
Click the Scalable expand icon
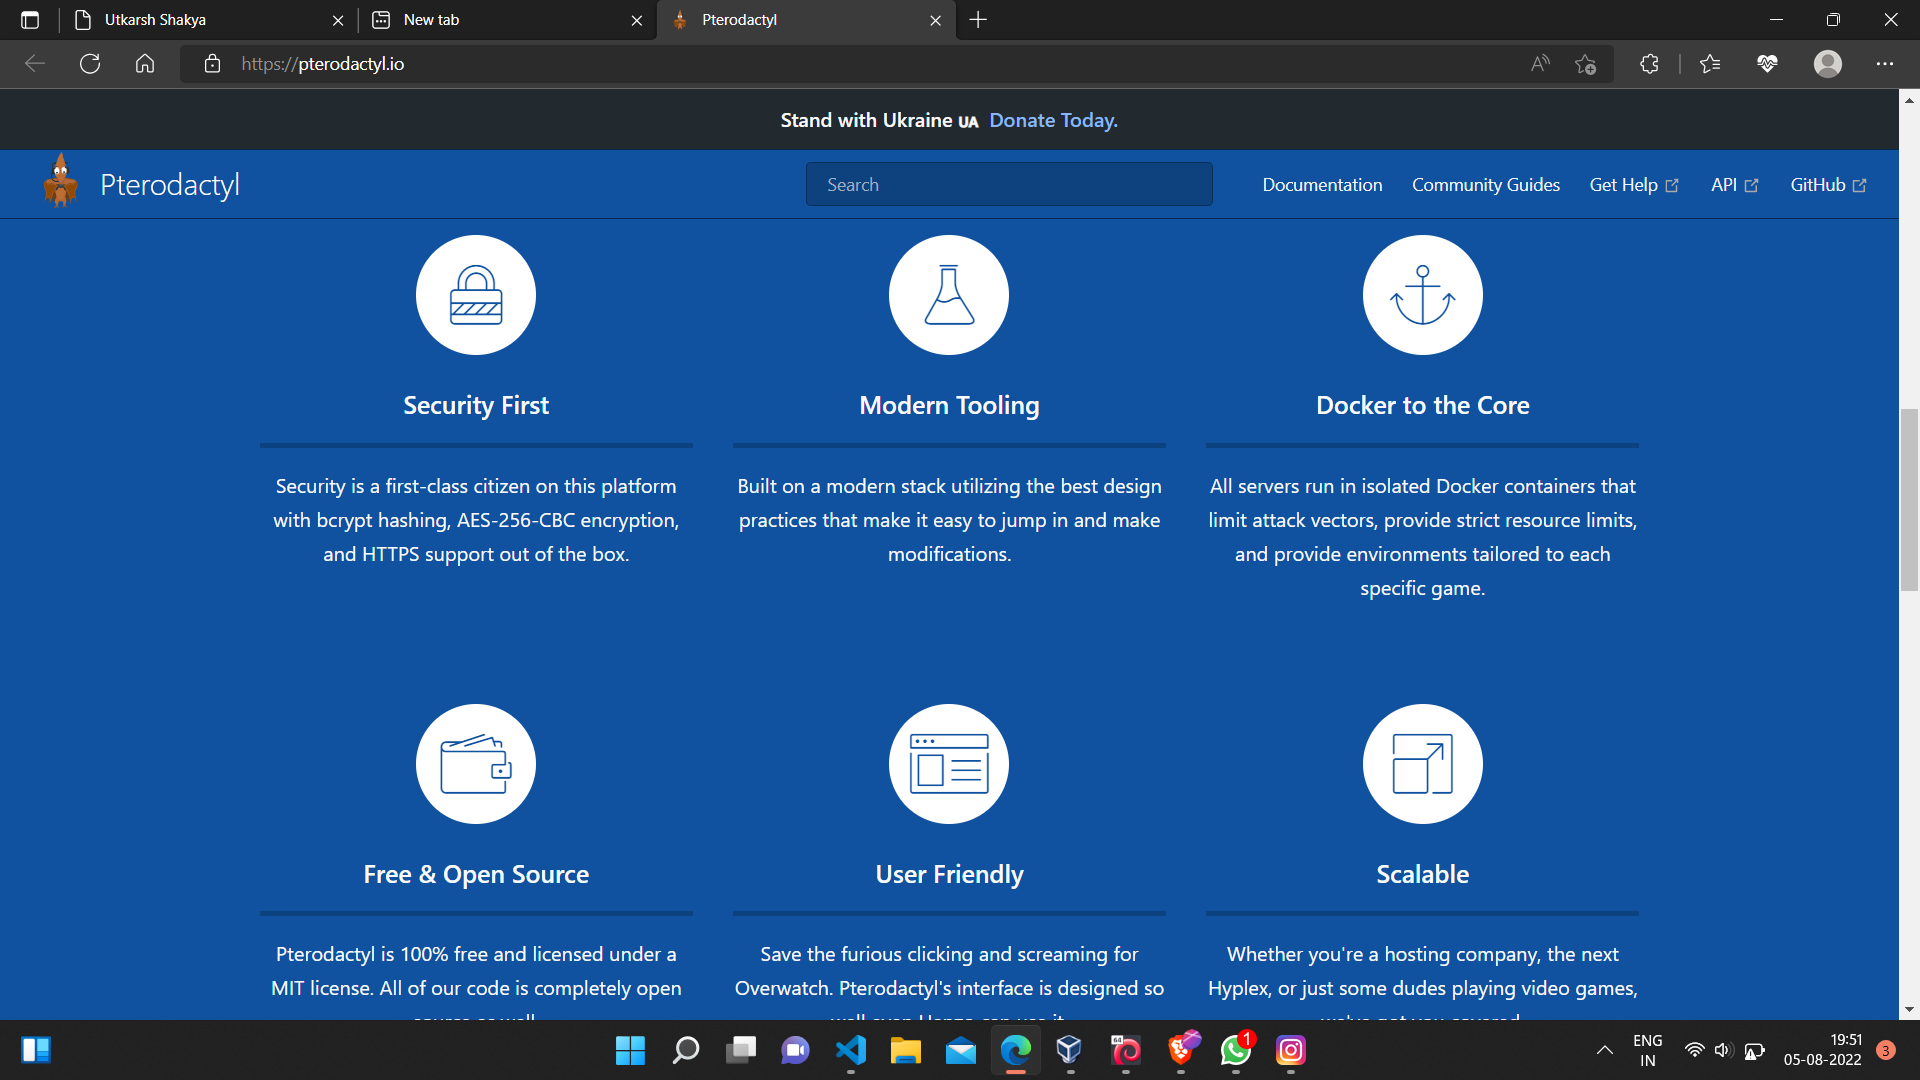pos(1422,764)
